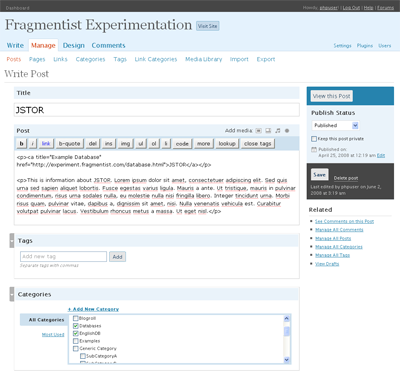
Task: Check the Examples category checkbox
Action: click(76, 341)
